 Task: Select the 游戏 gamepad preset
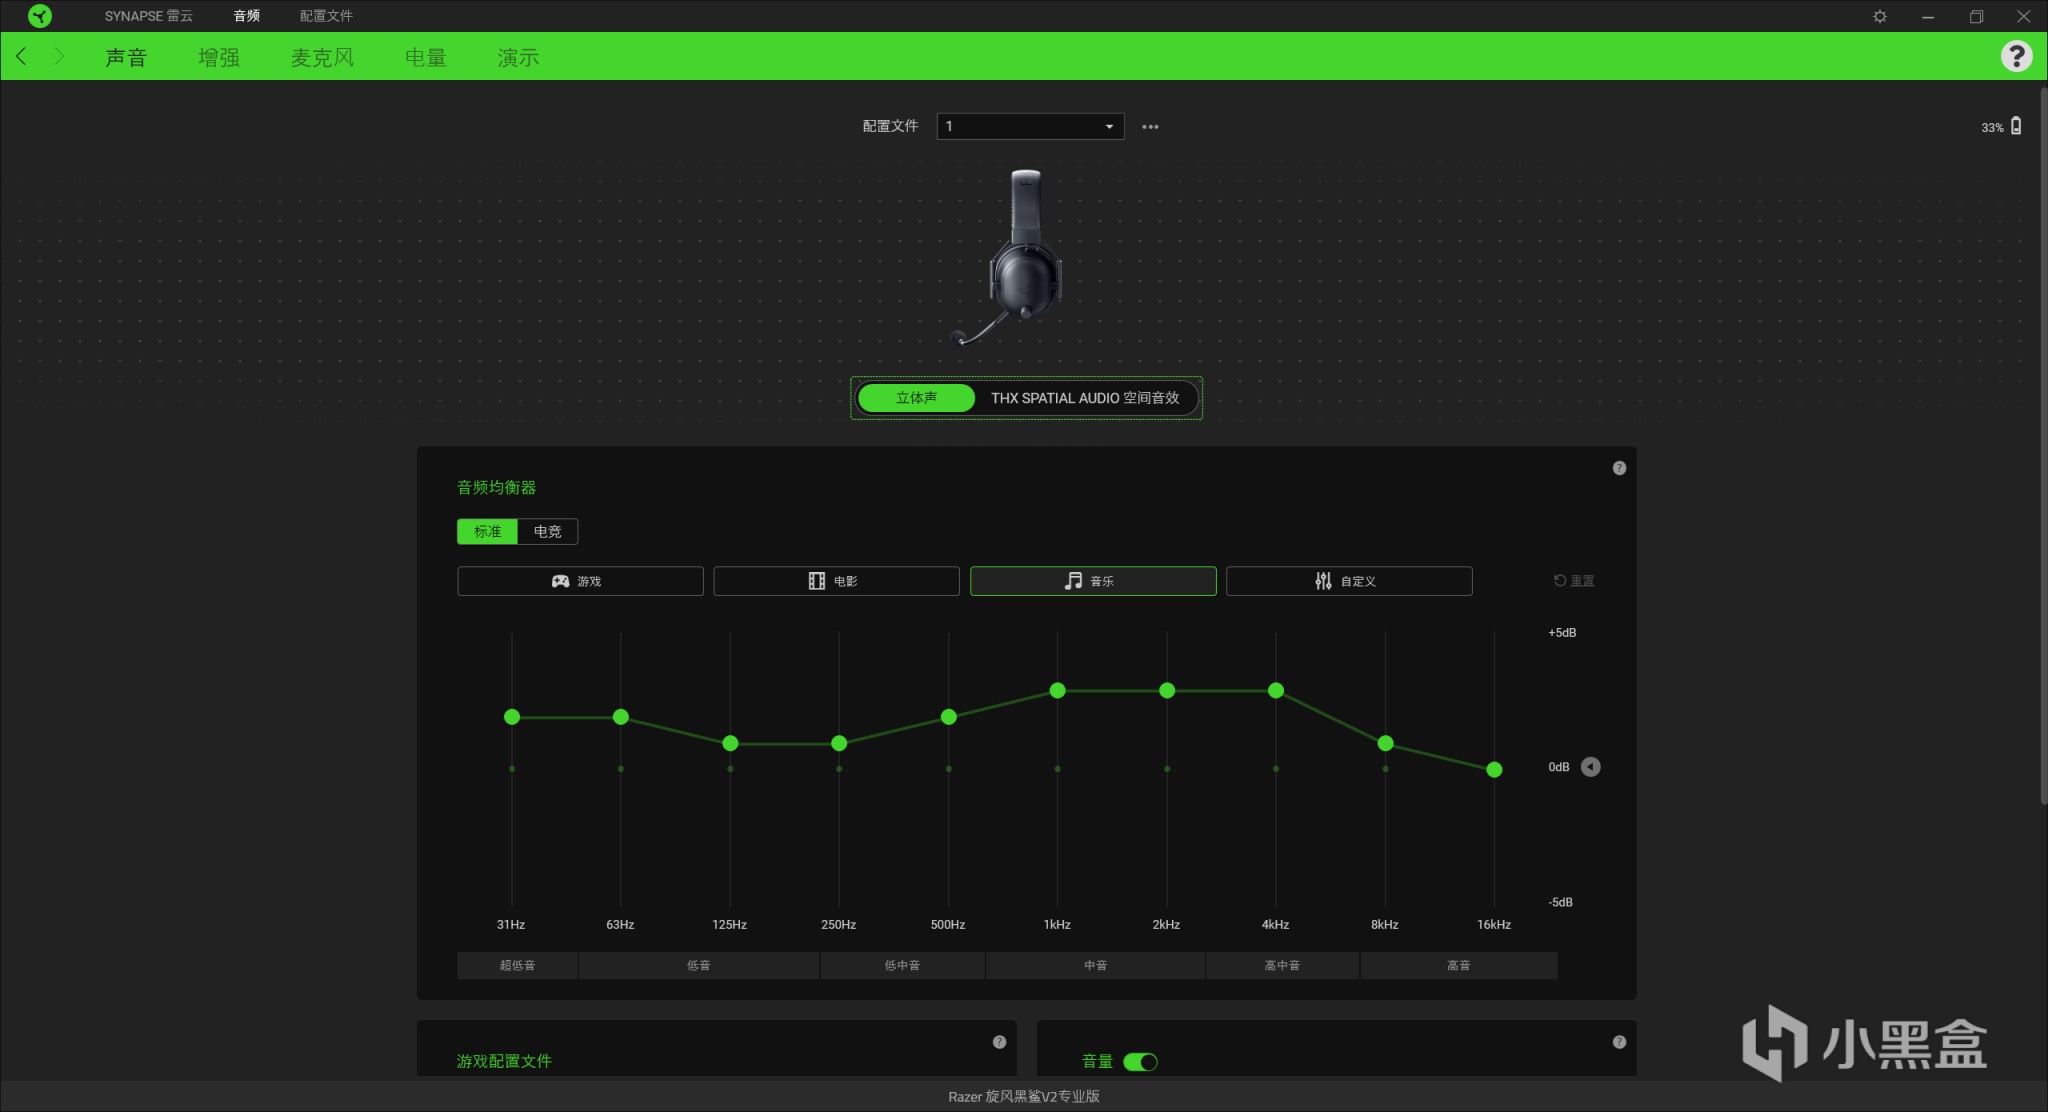click(x=580, y=581)
